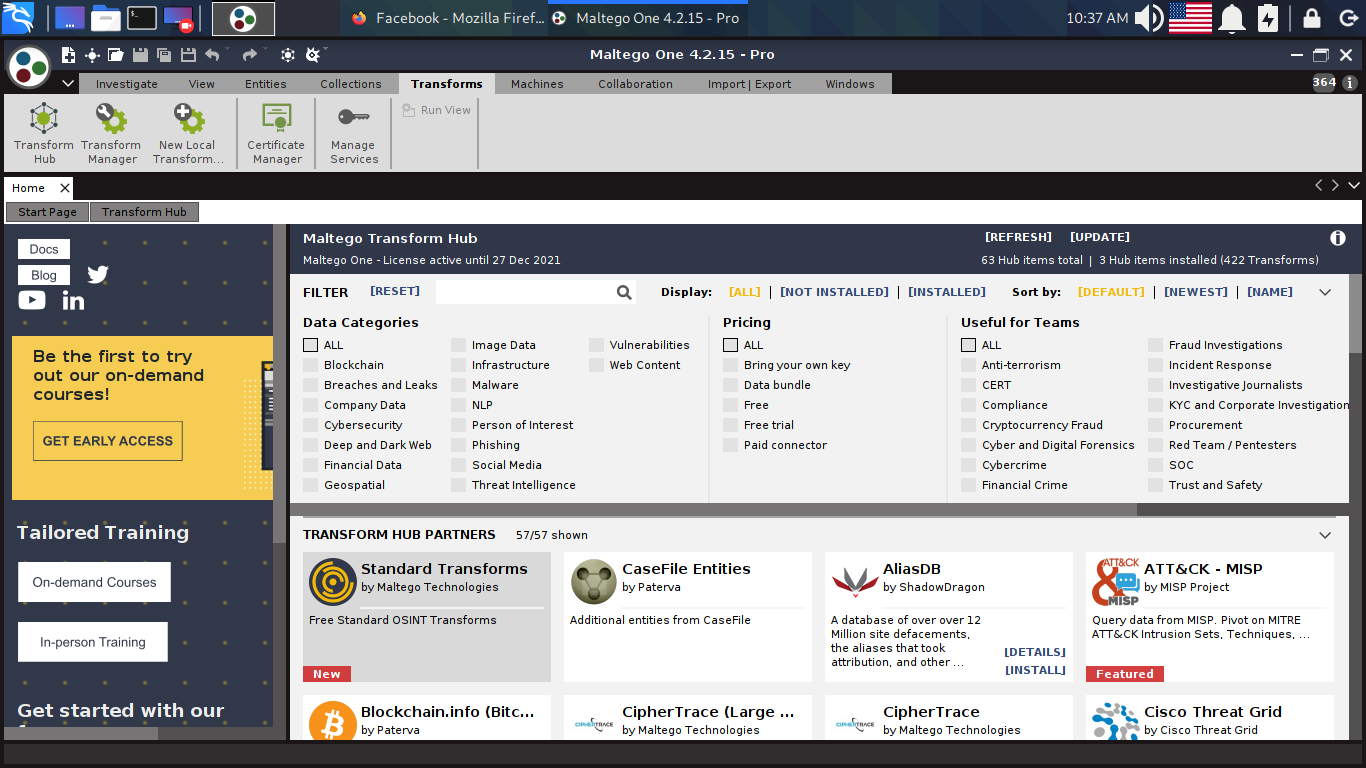Open Manage Services key icon
This screenshot has width=1366, height=768.
(x=354, y=132)
